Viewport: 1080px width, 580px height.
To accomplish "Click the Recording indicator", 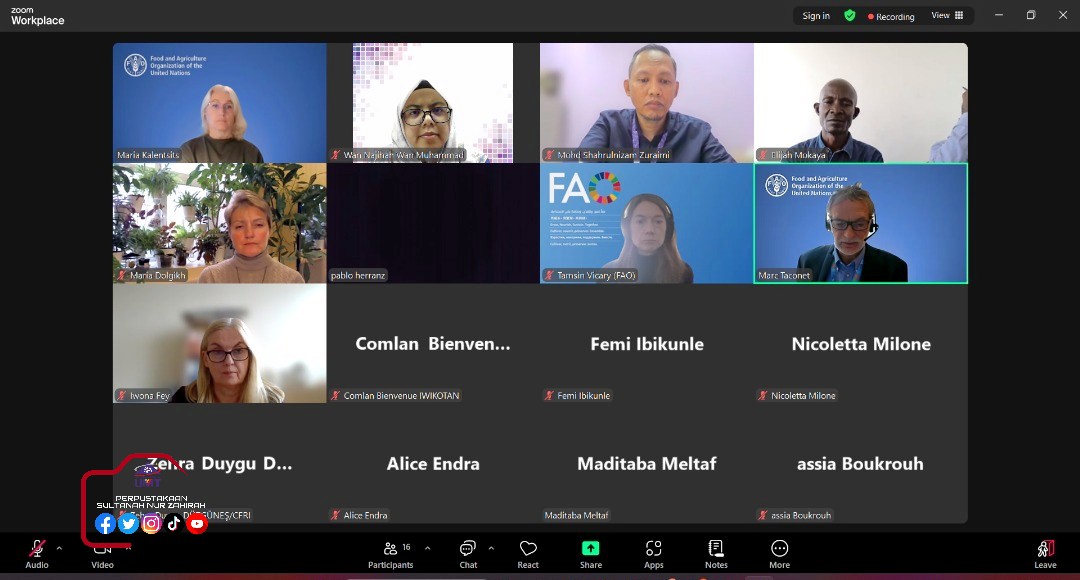I will [891, 16].
